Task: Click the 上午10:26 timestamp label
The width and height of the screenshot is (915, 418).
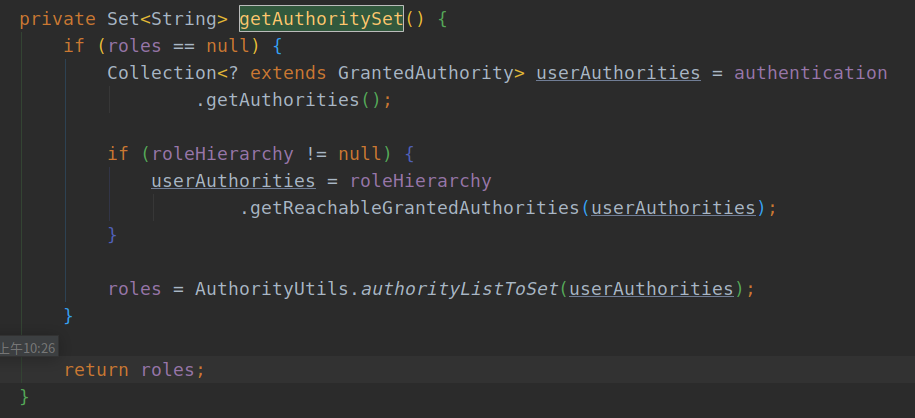Action: [x=28, y=349]
